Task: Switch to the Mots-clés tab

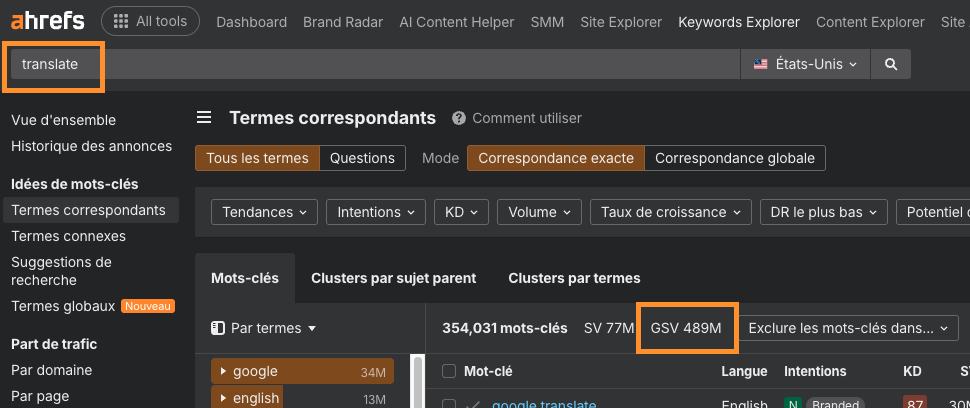Action: (x=245, y=278)
